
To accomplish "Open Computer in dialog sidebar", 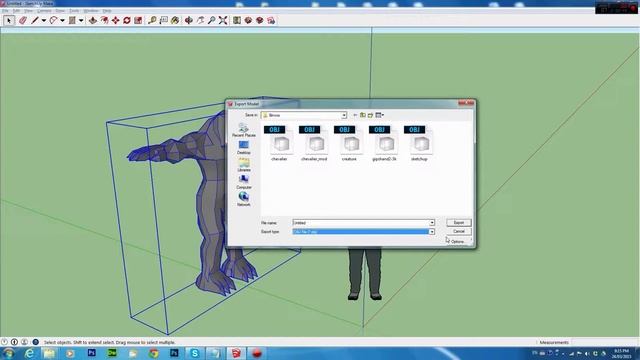I will pyautogui.click(x=244, y=182).
